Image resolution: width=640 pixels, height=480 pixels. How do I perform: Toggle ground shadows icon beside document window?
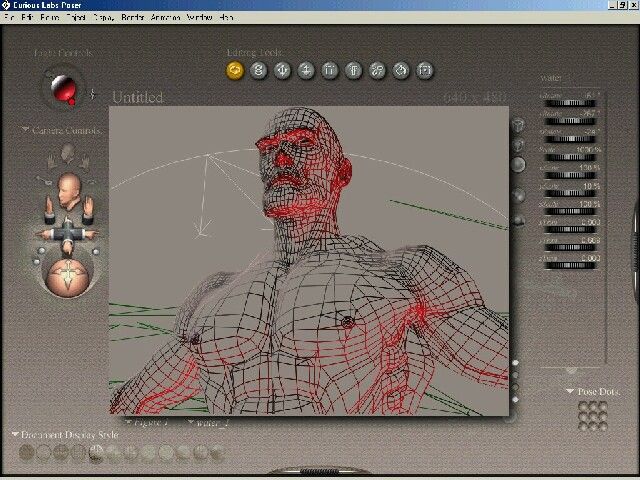(518, 220)
